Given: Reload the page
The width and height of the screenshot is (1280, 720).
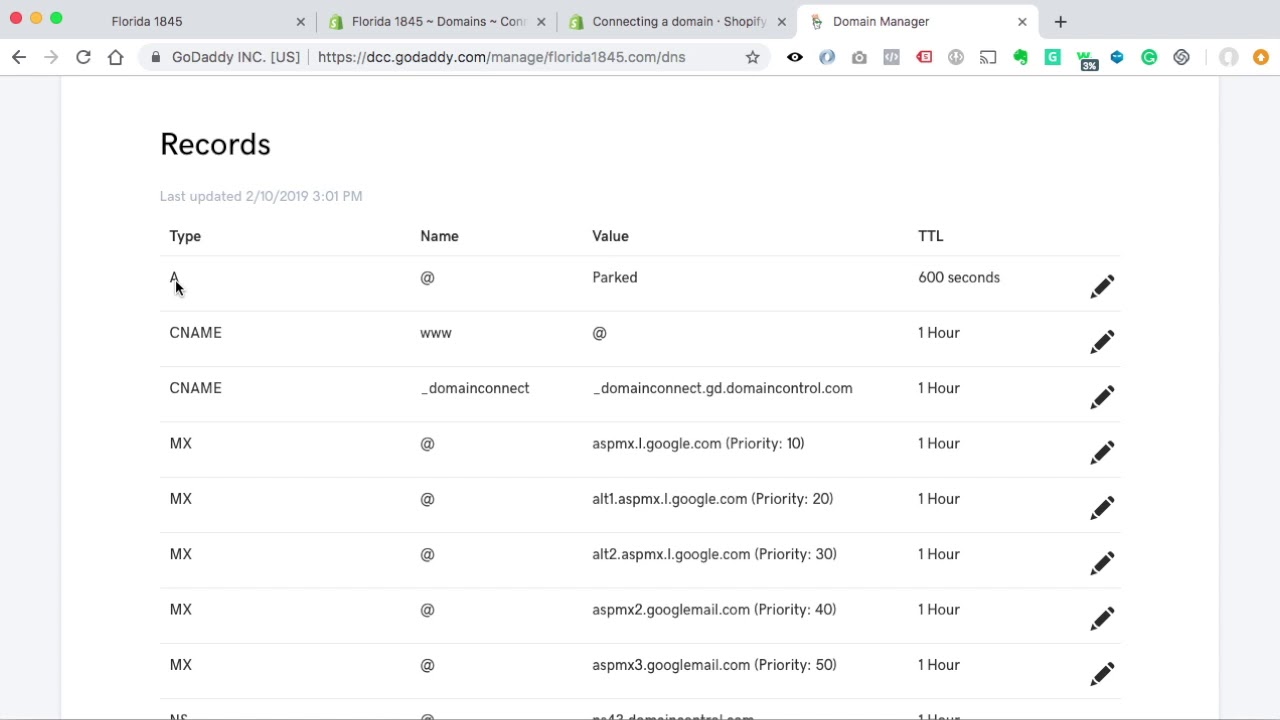Looking at the screenshot, I should coord(83,57).
